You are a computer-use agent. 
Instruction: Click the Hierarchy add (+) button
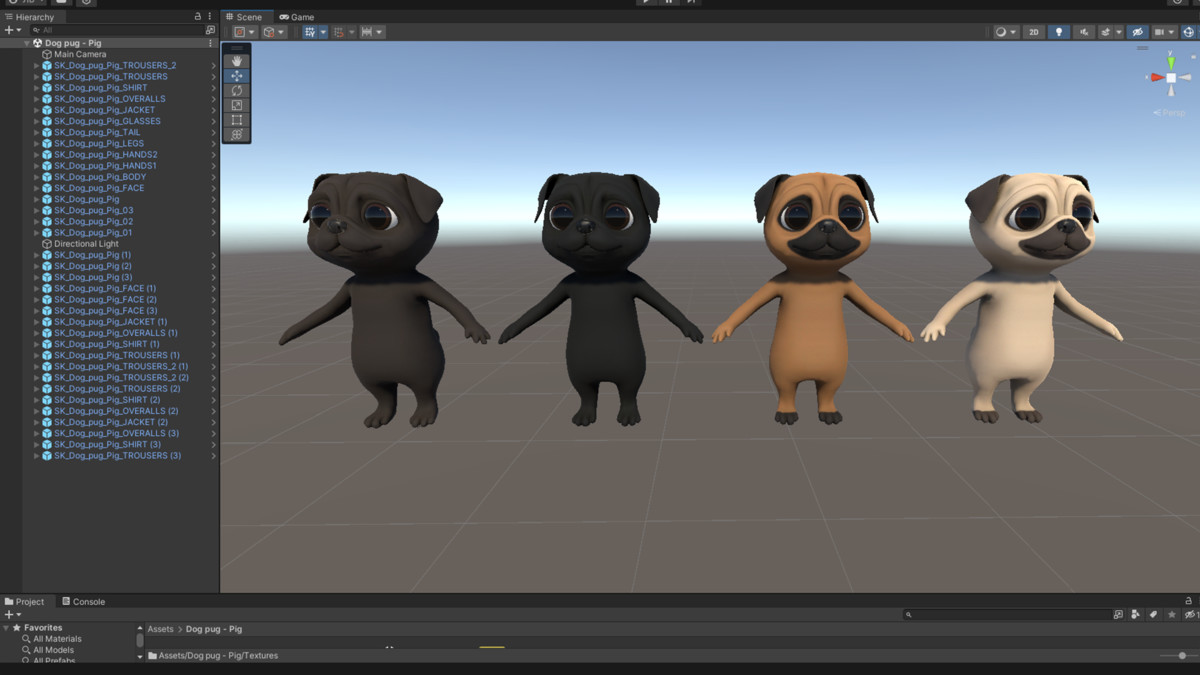click(12, 31)
